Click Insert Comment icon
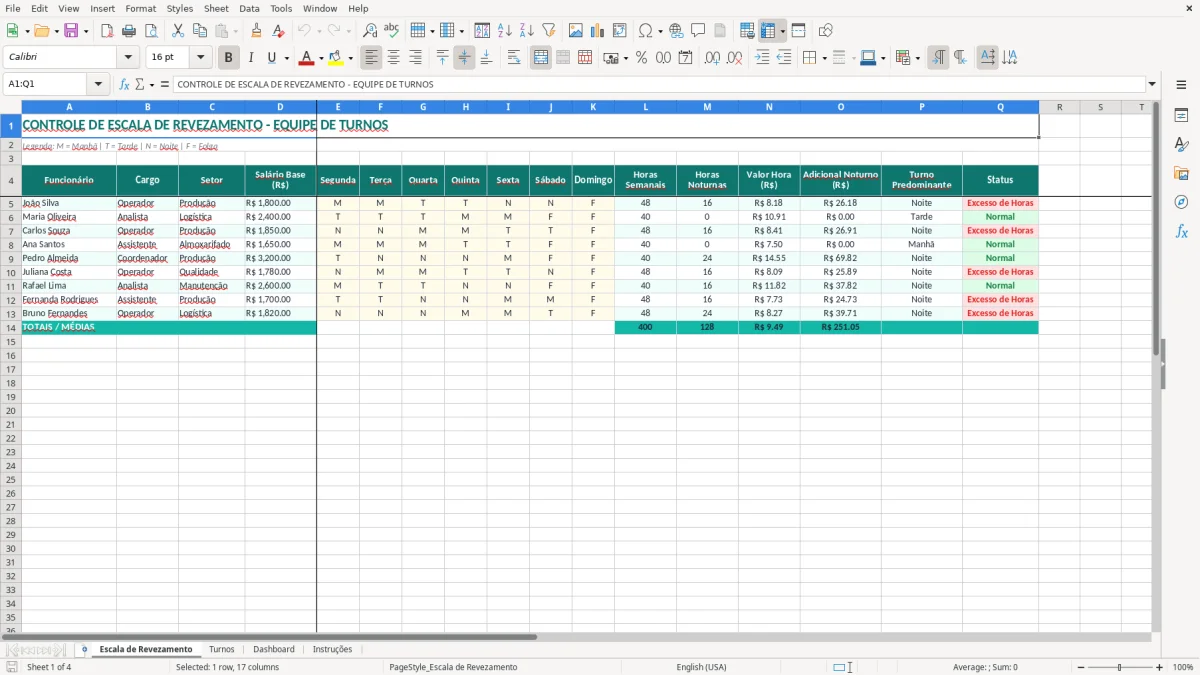 pyautogui.click(x=698, y=31)
